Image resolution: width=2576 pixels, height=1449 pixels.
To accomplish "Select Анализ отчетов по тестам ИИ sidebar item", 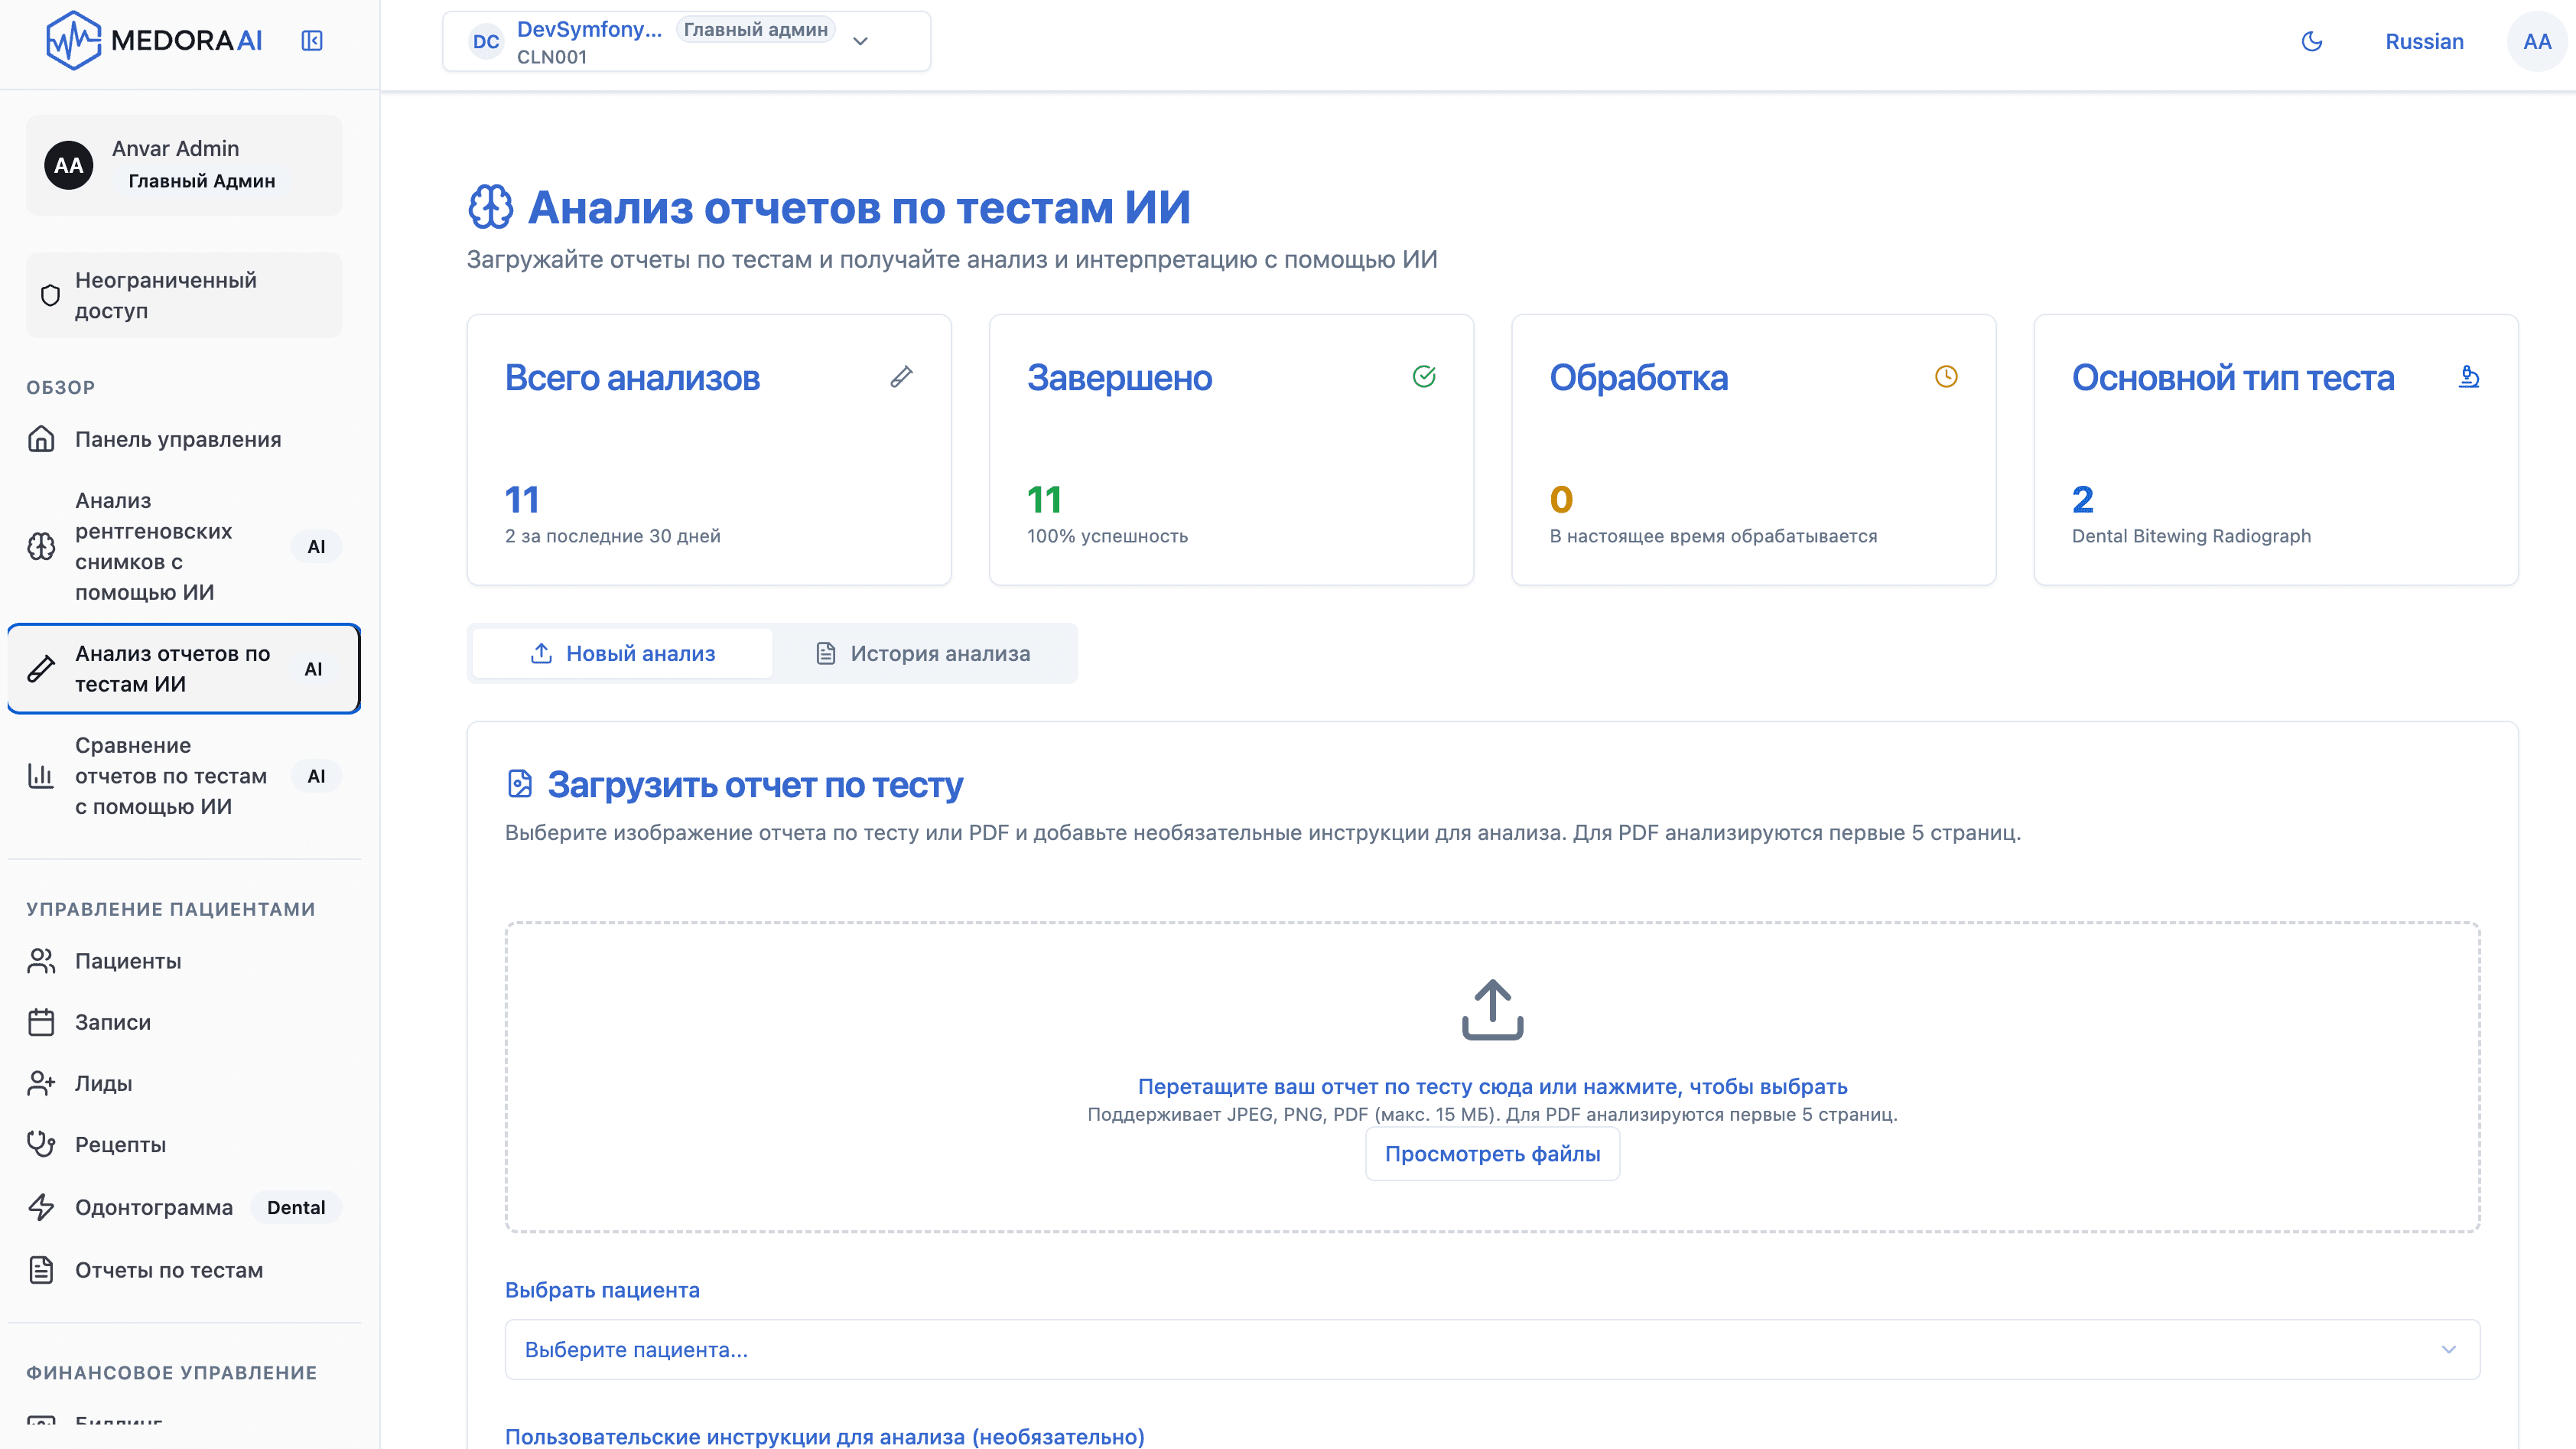I will (x=184, y=669).
